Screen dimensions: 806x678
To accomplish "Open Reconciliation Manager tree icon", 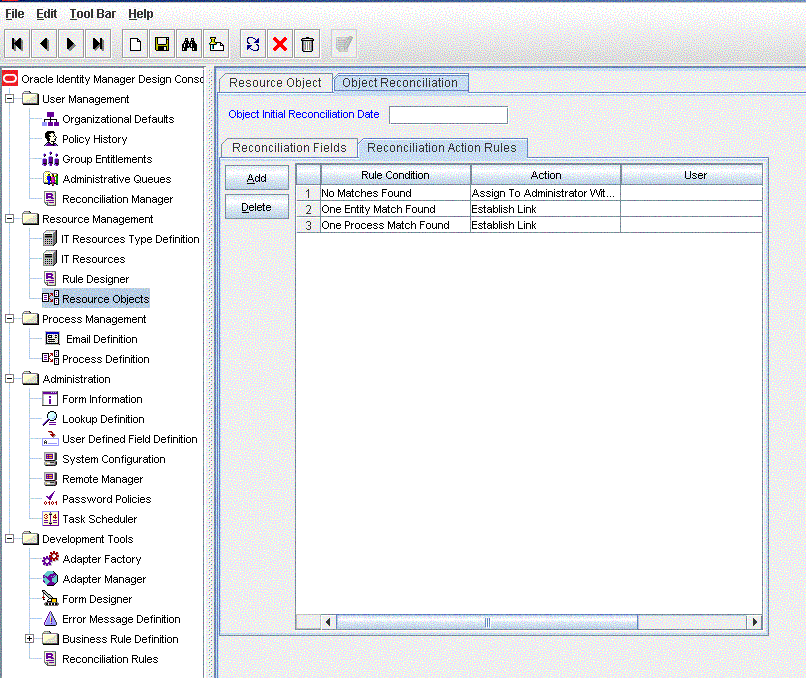I will 50,199.
